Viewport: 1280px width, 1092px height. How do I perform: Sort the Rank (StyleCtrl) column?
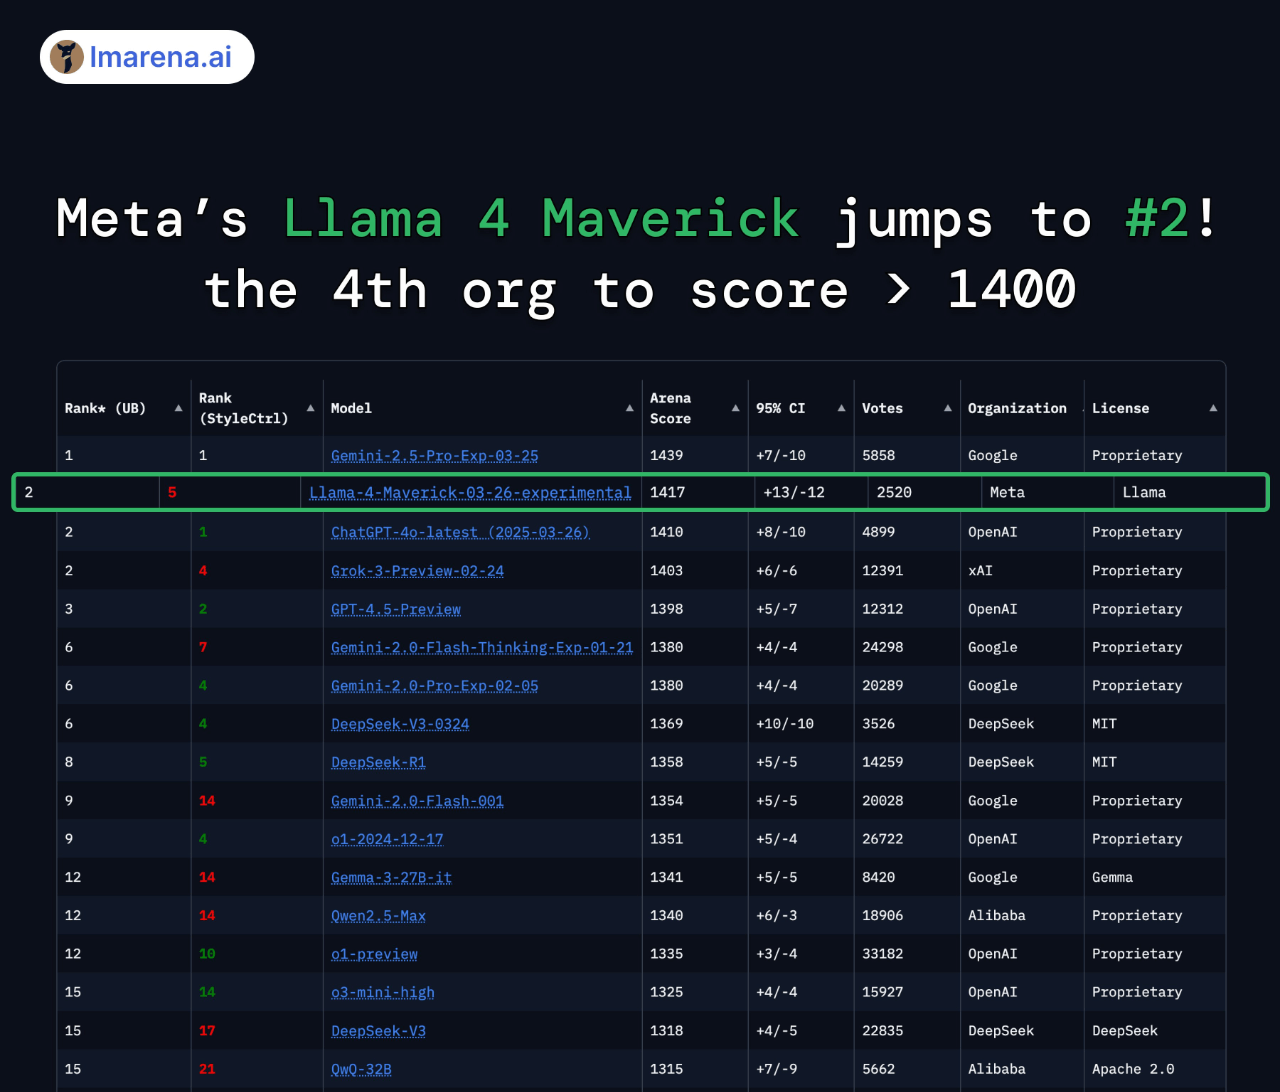click(312, 408)
